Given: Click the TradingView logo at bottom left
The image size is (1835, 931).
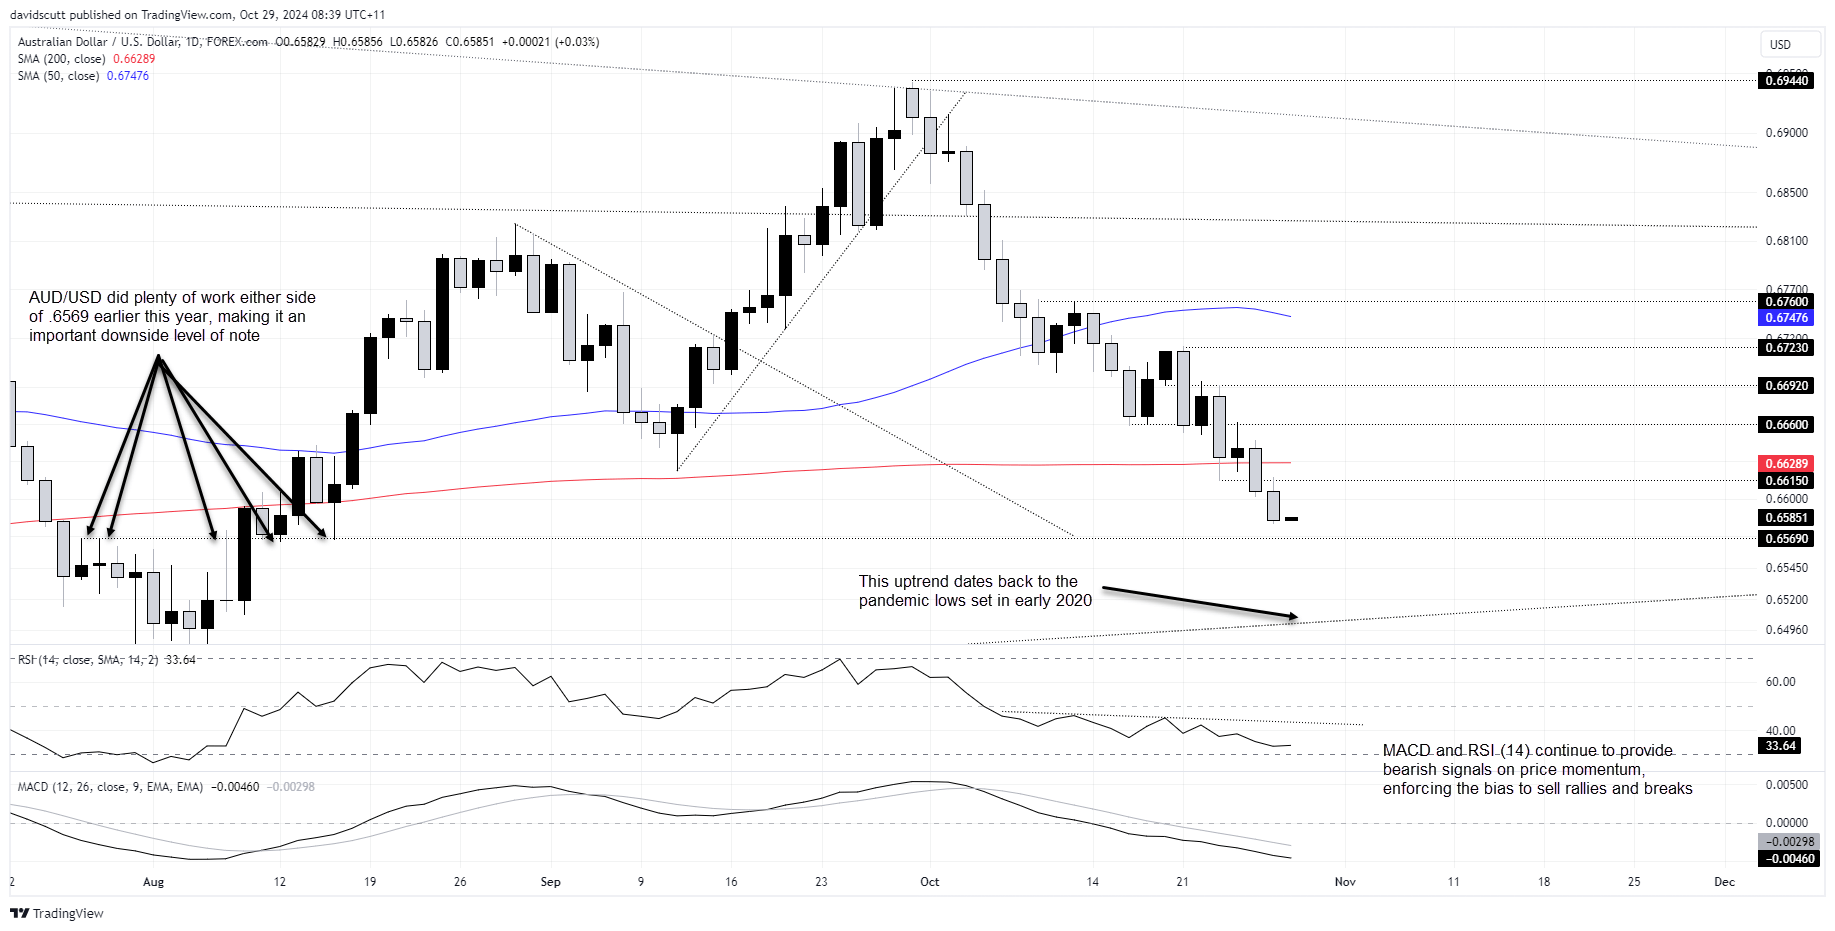Looking at the screenshot, I should click(57, 913).
